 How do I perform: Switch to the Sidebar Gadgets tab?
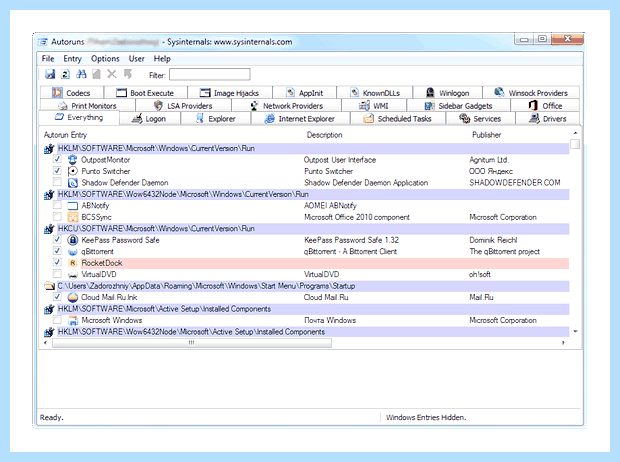pos(458,106)
